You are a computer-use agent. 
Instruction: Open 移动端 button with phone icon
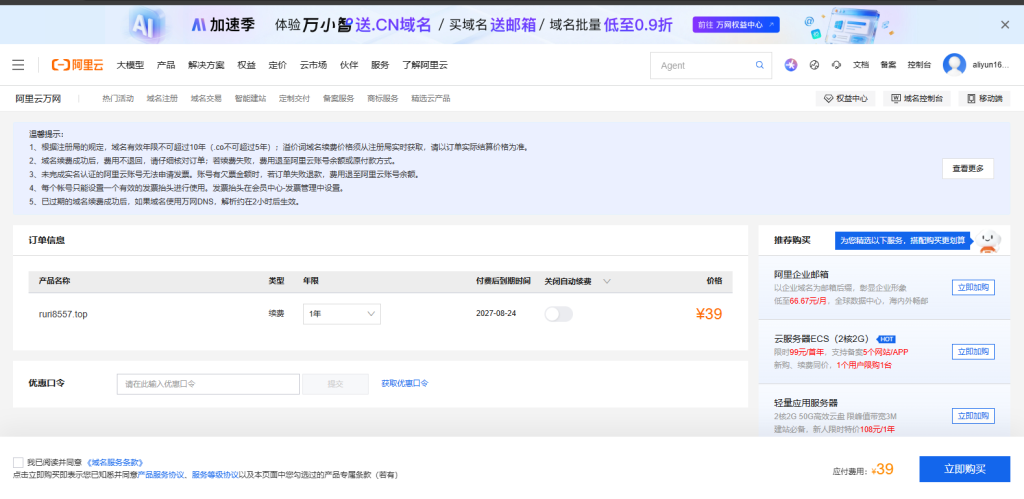pos(984,99)
